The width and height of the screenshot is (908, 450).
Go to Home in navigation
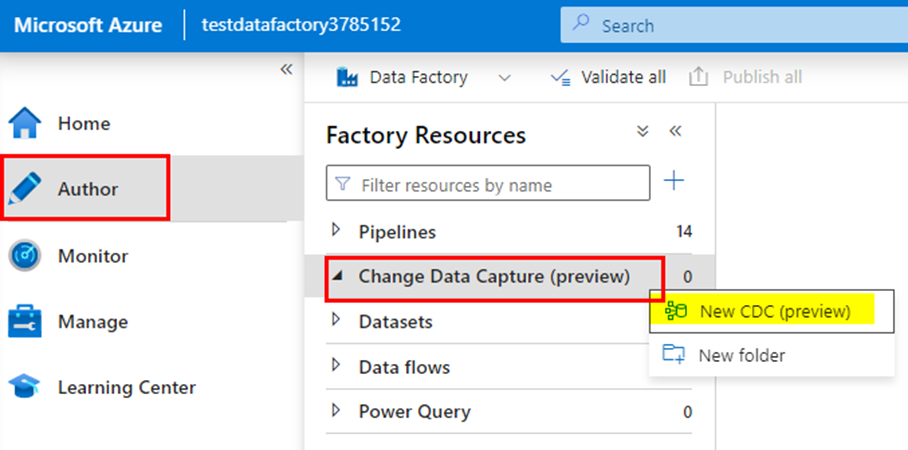(152, 123)
